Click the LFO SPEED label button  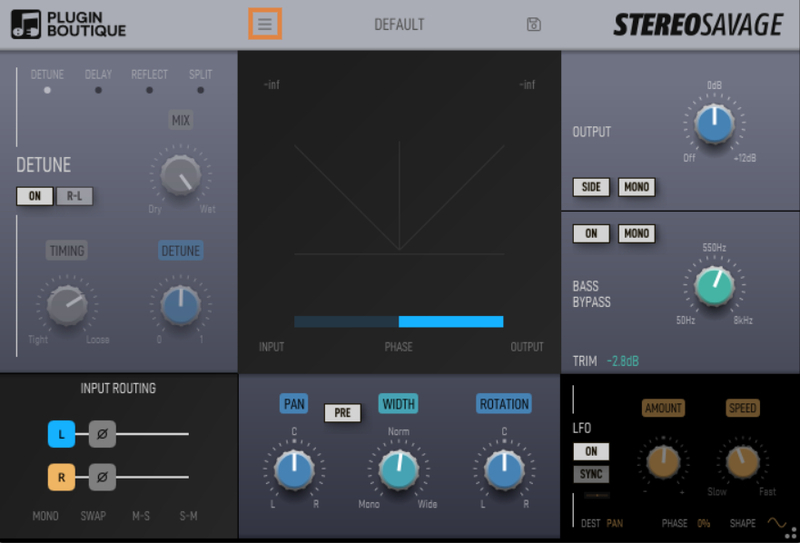pyautogui.click(x=742, y=408)
